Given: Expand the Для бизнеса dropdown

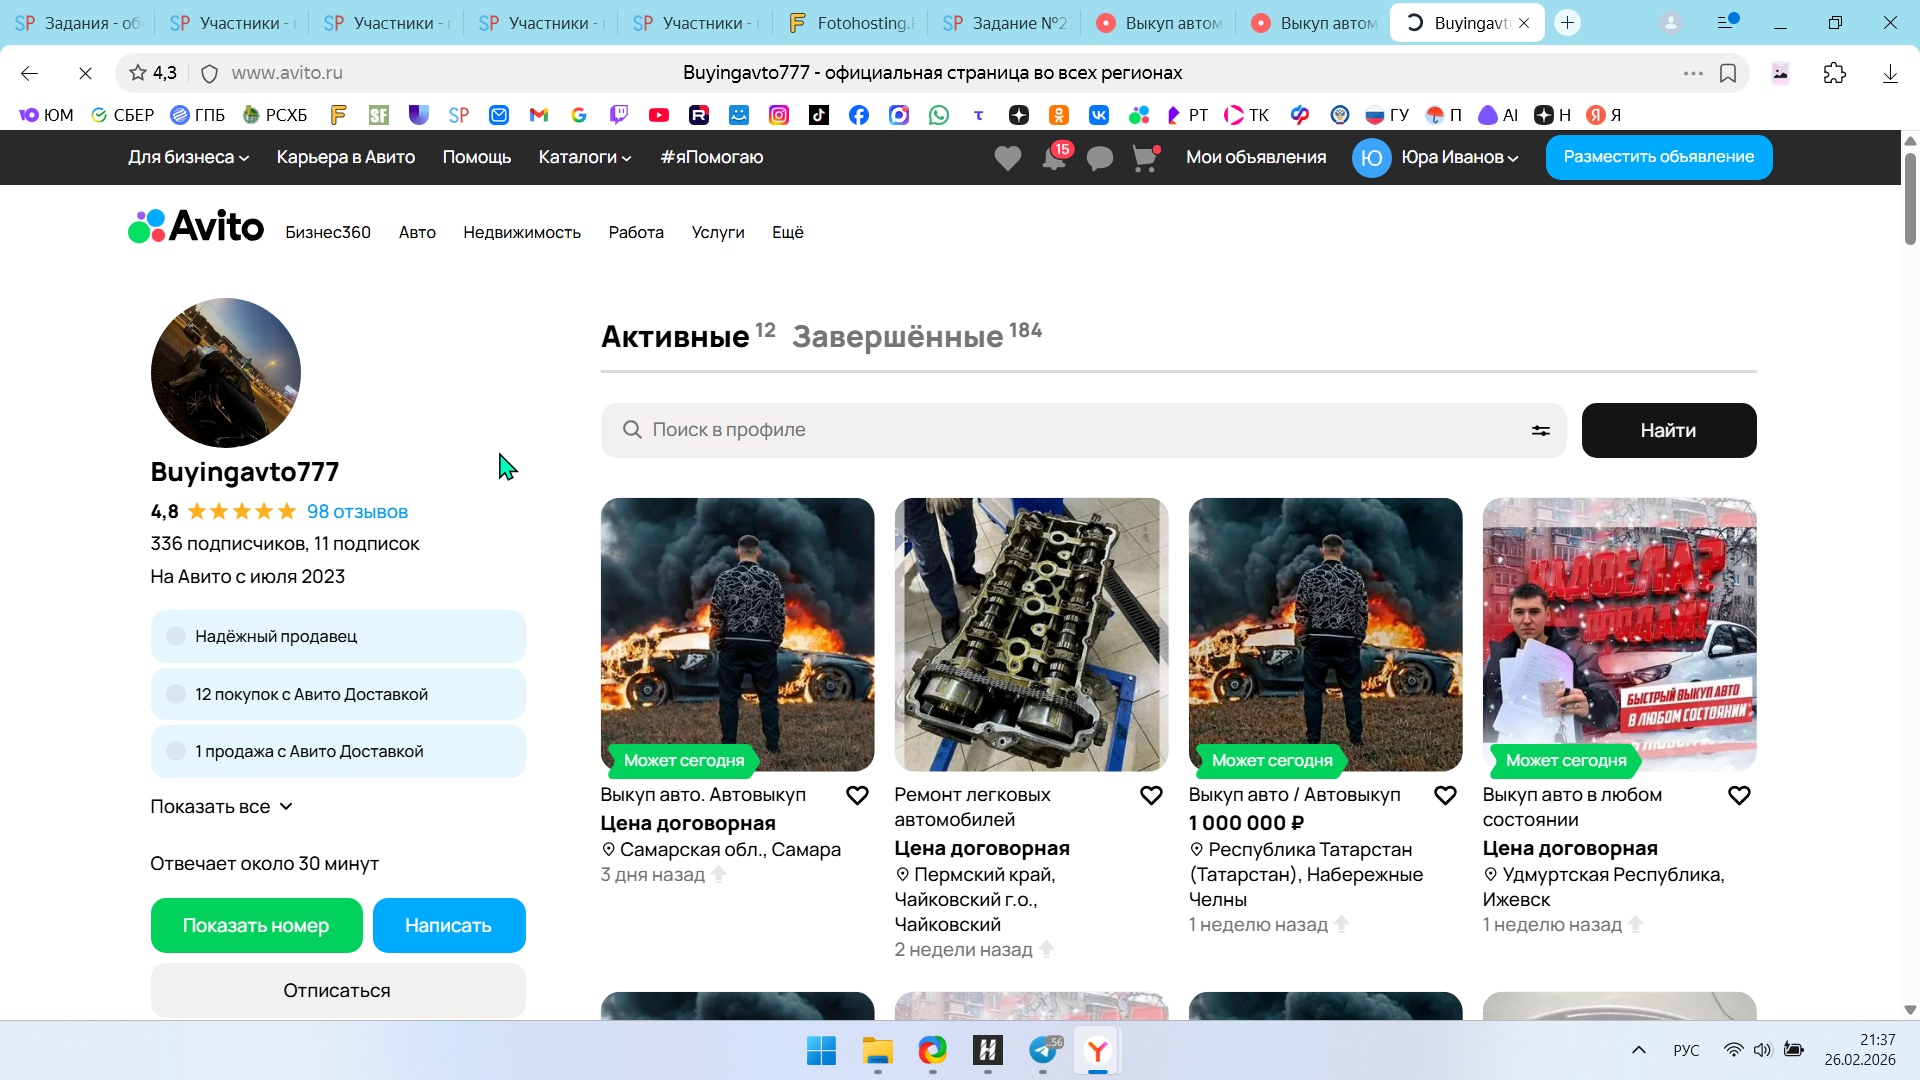Looking at the screenshot, I should click(188, 157).
